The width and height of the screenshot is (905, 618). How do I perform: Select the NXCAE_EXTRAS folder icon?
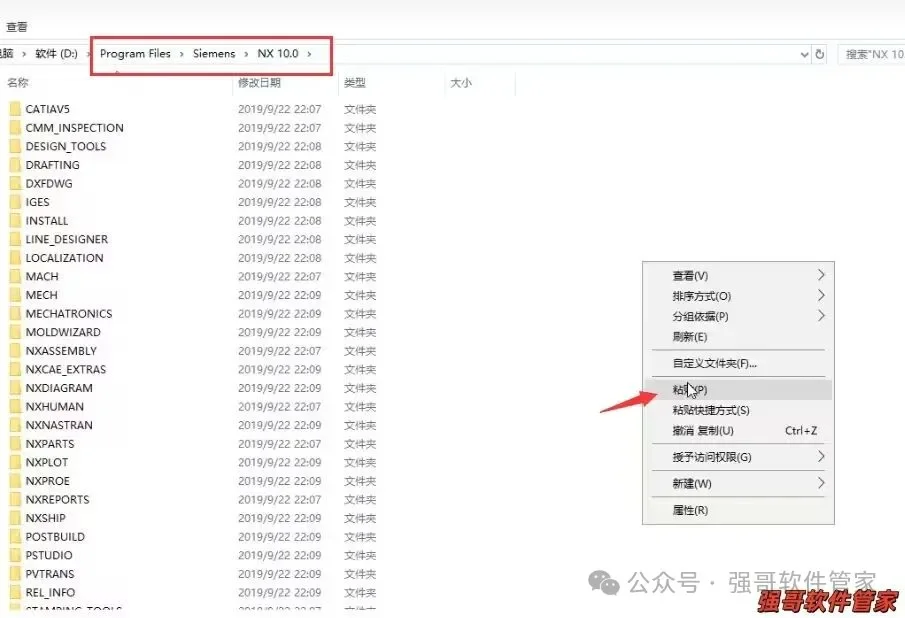[x=15, y=369]
